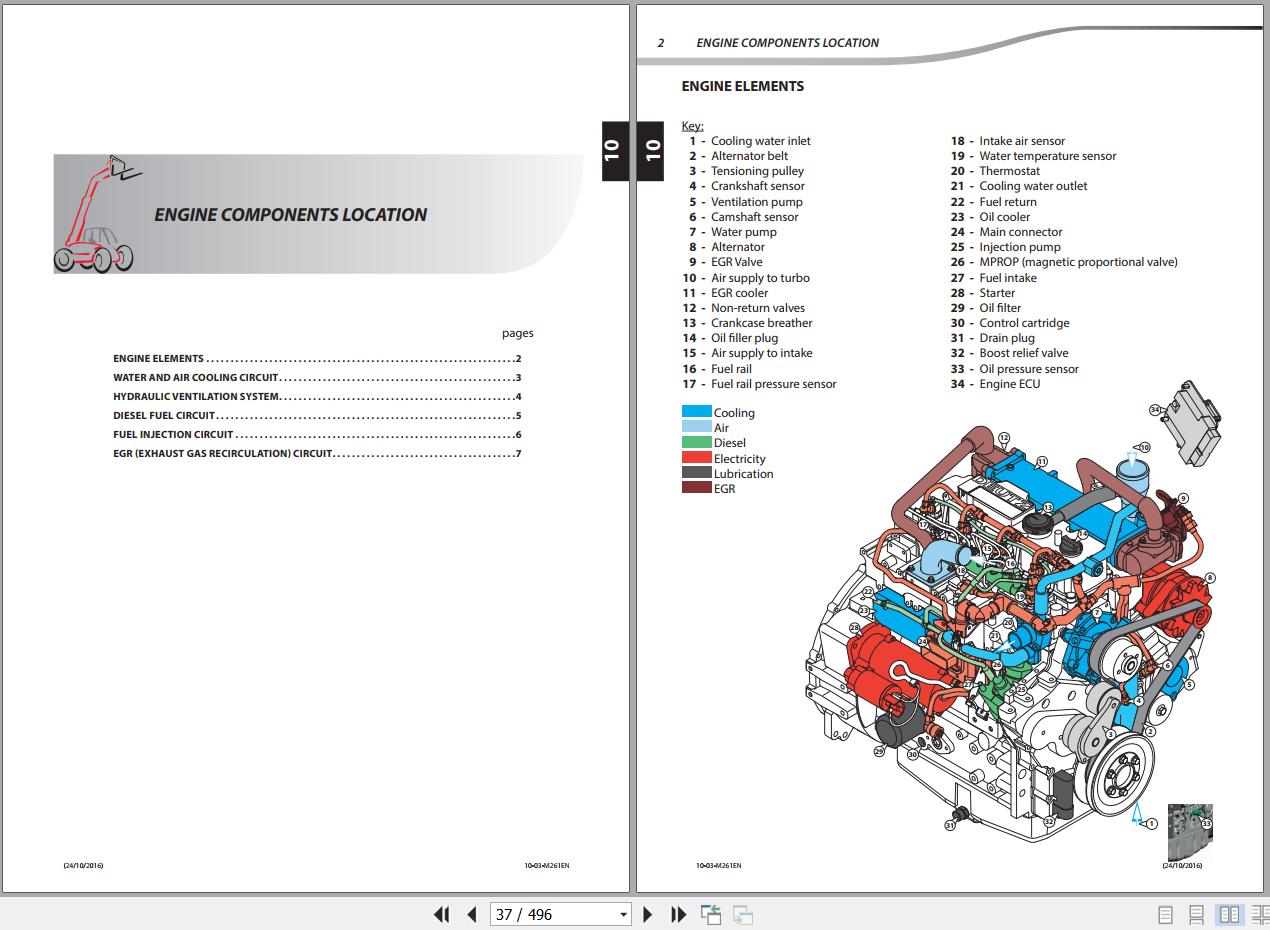
Task: Open DIESEL FUEL CIRCUIT contents entry
Action: [x=164, y=416]
